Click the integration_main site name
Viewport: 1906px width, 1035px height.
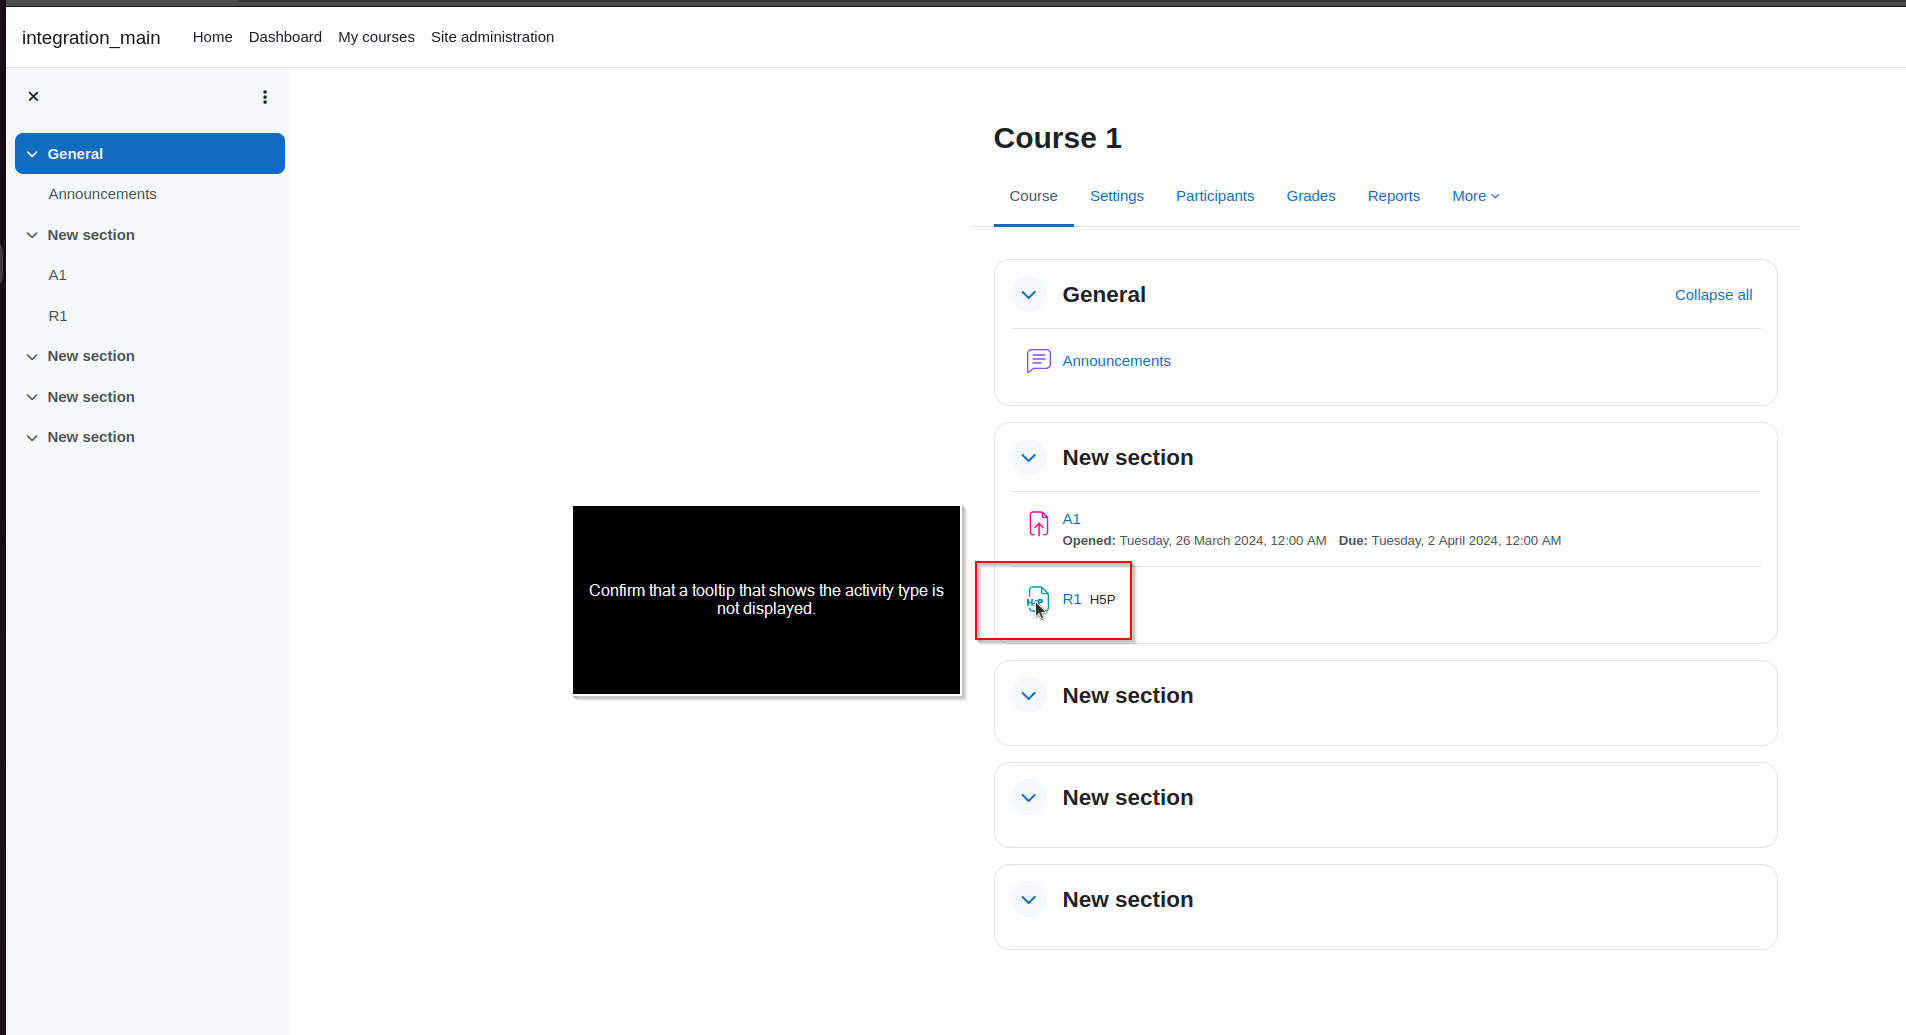tap(91, 38)
